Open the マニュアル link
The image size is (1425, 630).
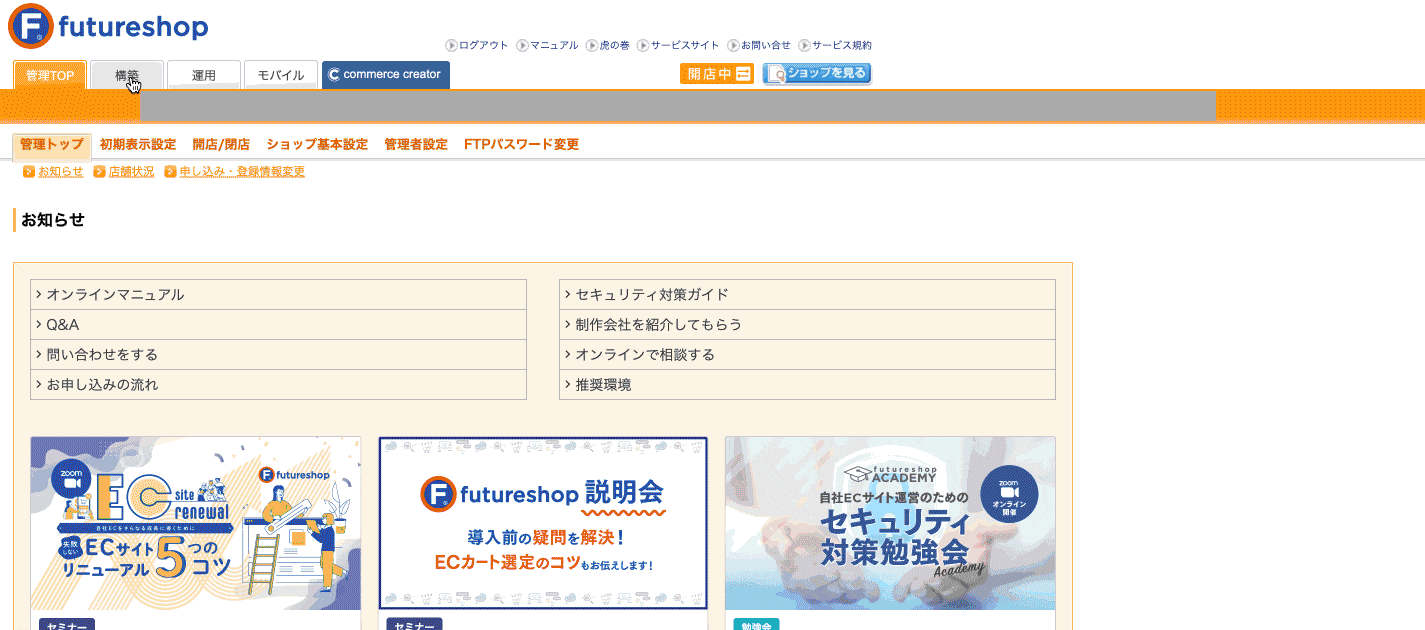pyautogui.click(x=554, y=45)
